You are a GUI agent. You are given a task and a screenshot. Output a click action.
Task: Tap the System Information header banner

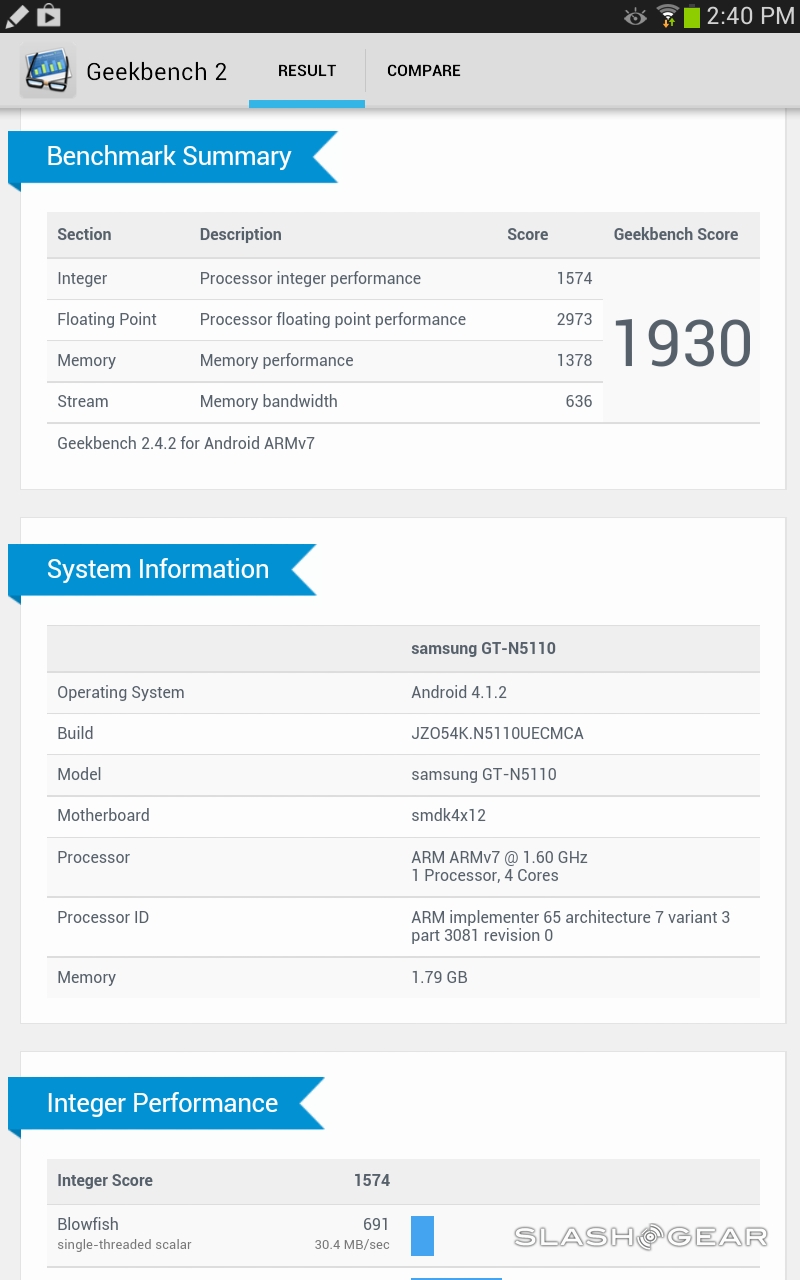pyautogui.click(x=159, y=570)
